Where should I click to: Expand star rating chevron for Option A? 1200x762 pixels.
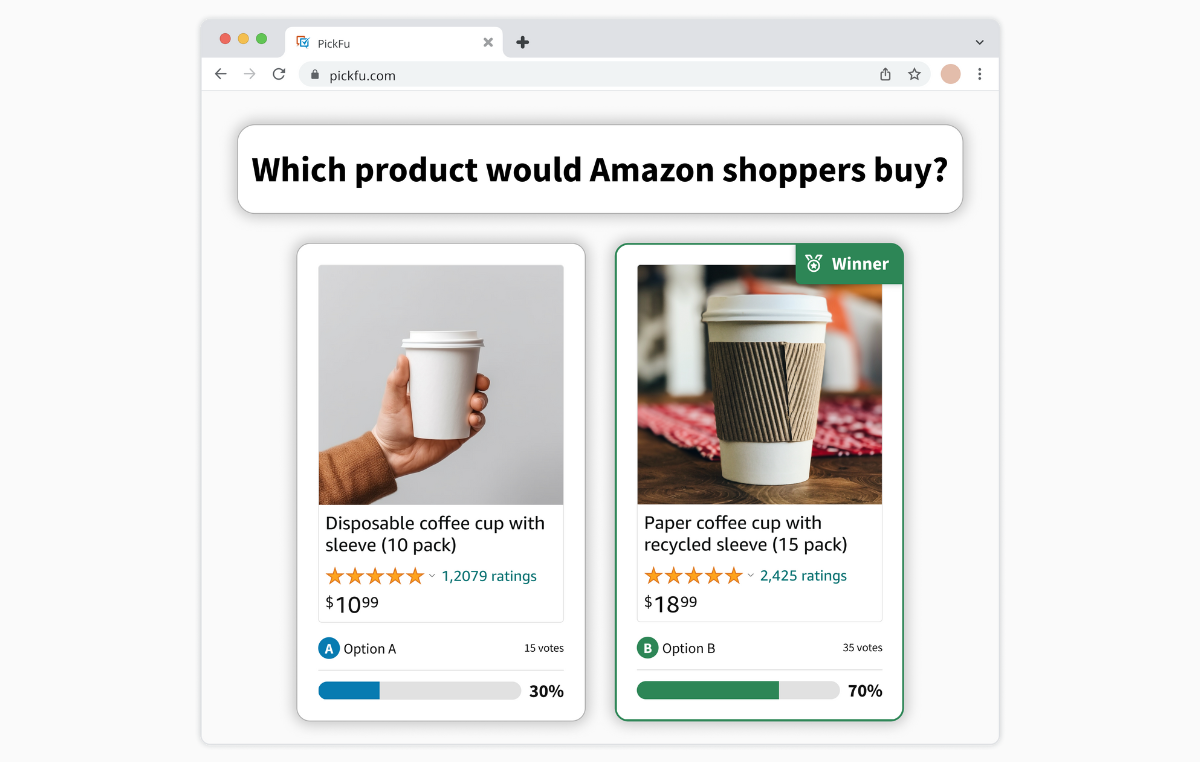pyautogui.click(x=432, y=576)
